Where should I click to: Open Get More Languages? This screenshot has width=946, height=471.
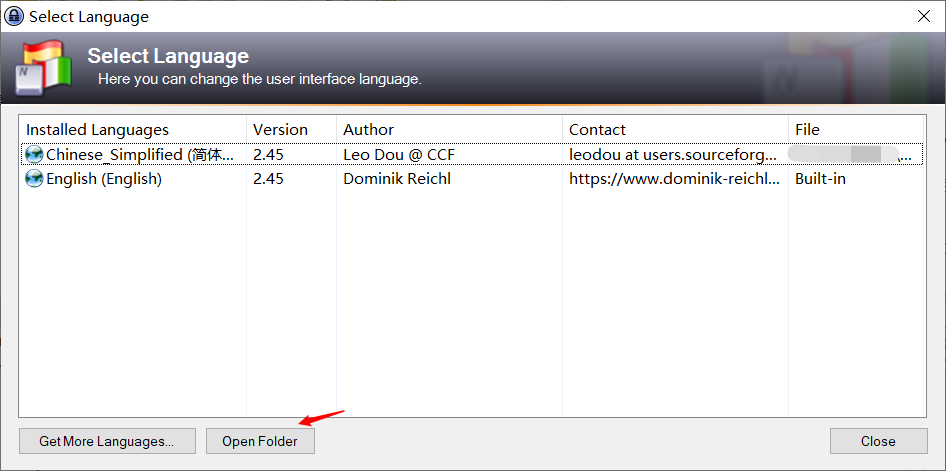coord(107,441)
